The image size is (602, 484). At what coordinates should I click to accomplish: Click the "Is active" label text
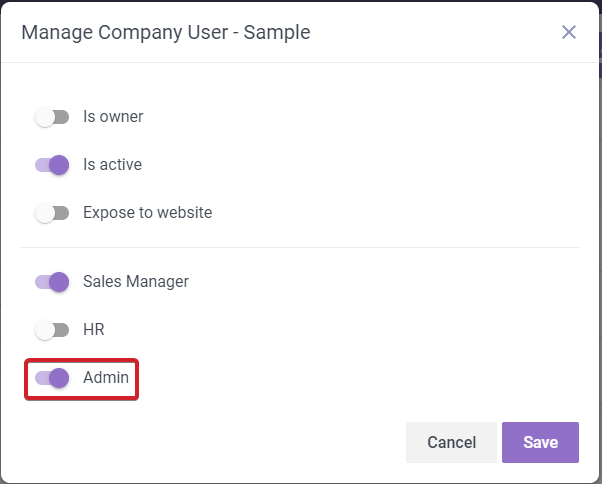tap(112, 165)
